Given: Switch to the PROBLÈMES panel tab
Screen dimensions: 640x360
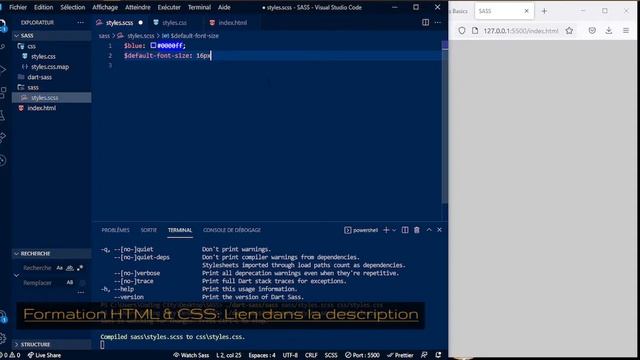Looking at the screenshot, I should pos(116,230).
